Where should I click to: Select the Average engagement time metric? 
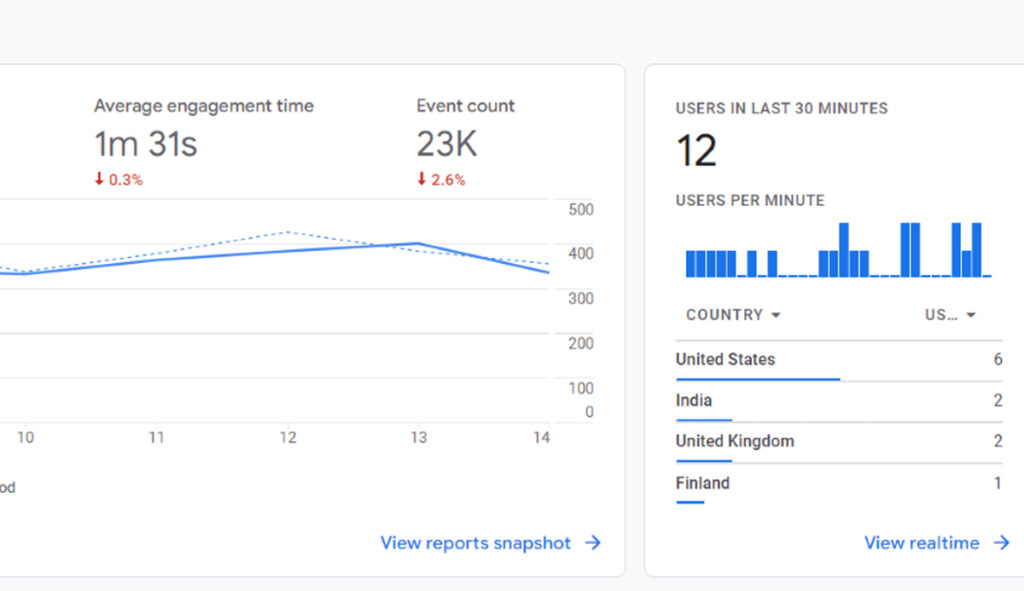203,106
